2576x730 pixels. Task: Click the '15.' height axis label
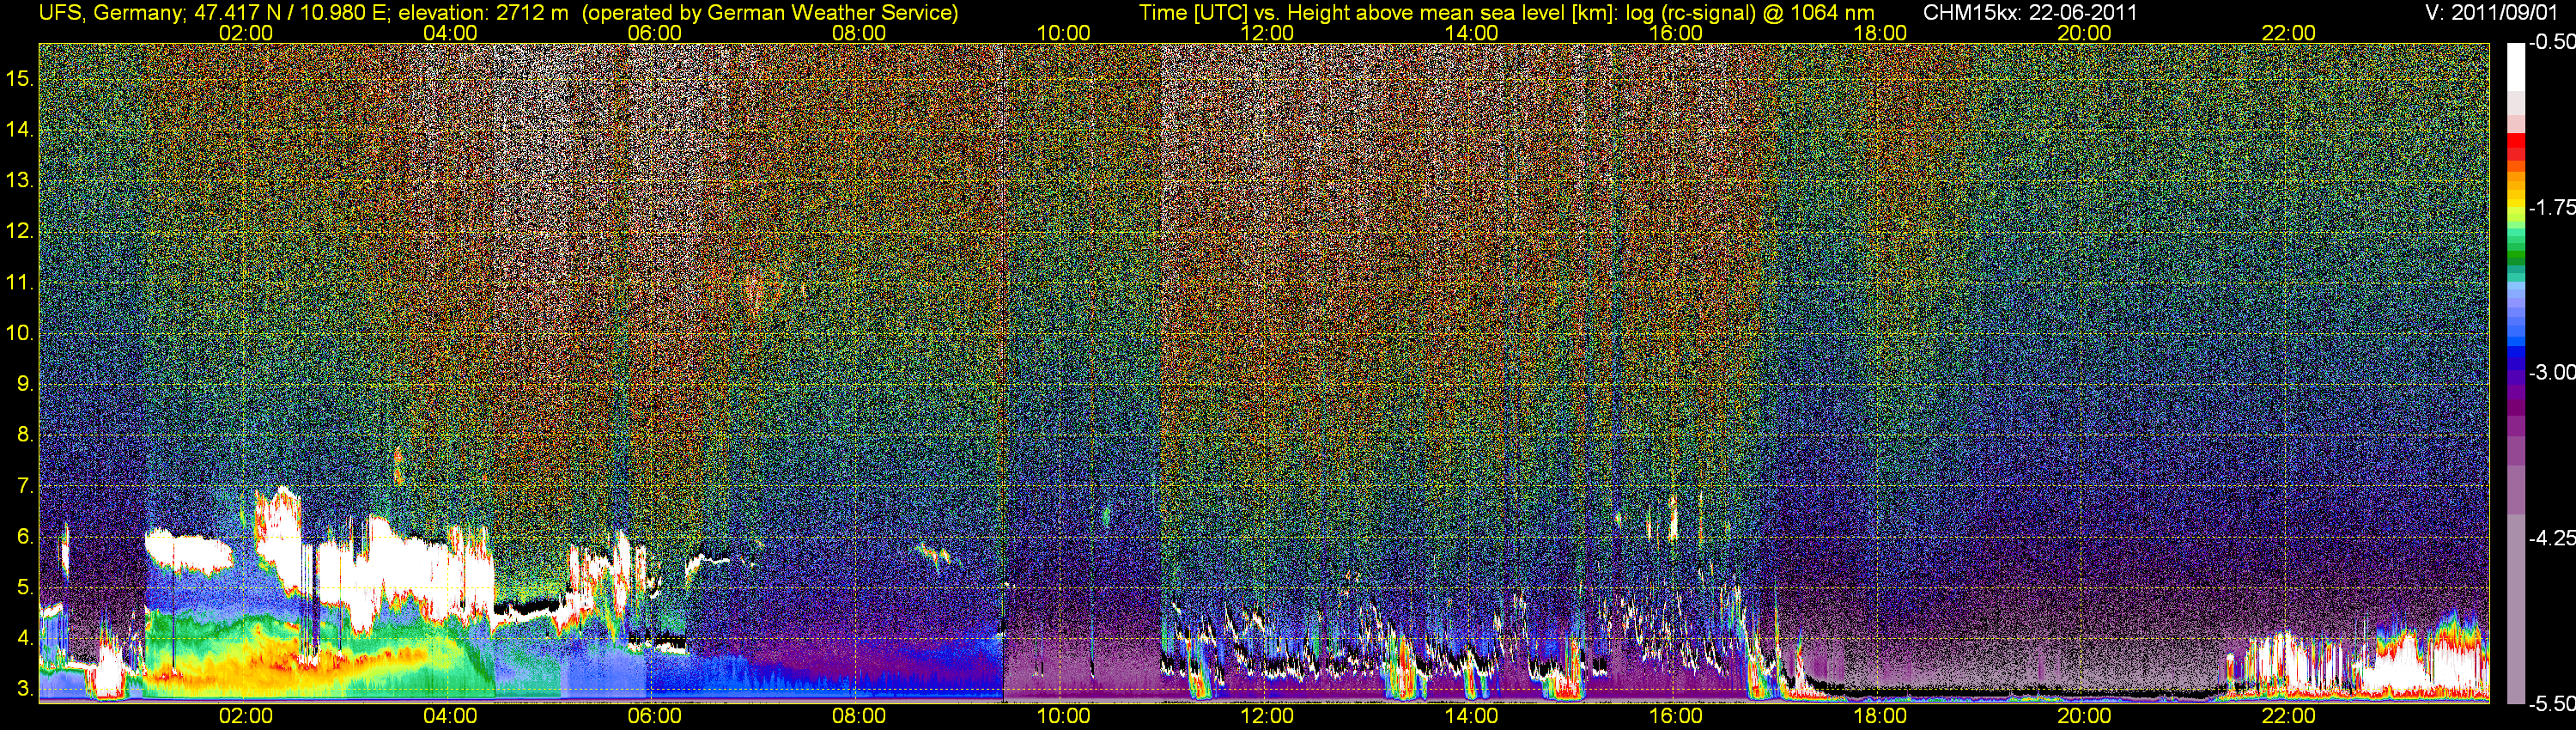pyautogui.click(x=20, y=78)
